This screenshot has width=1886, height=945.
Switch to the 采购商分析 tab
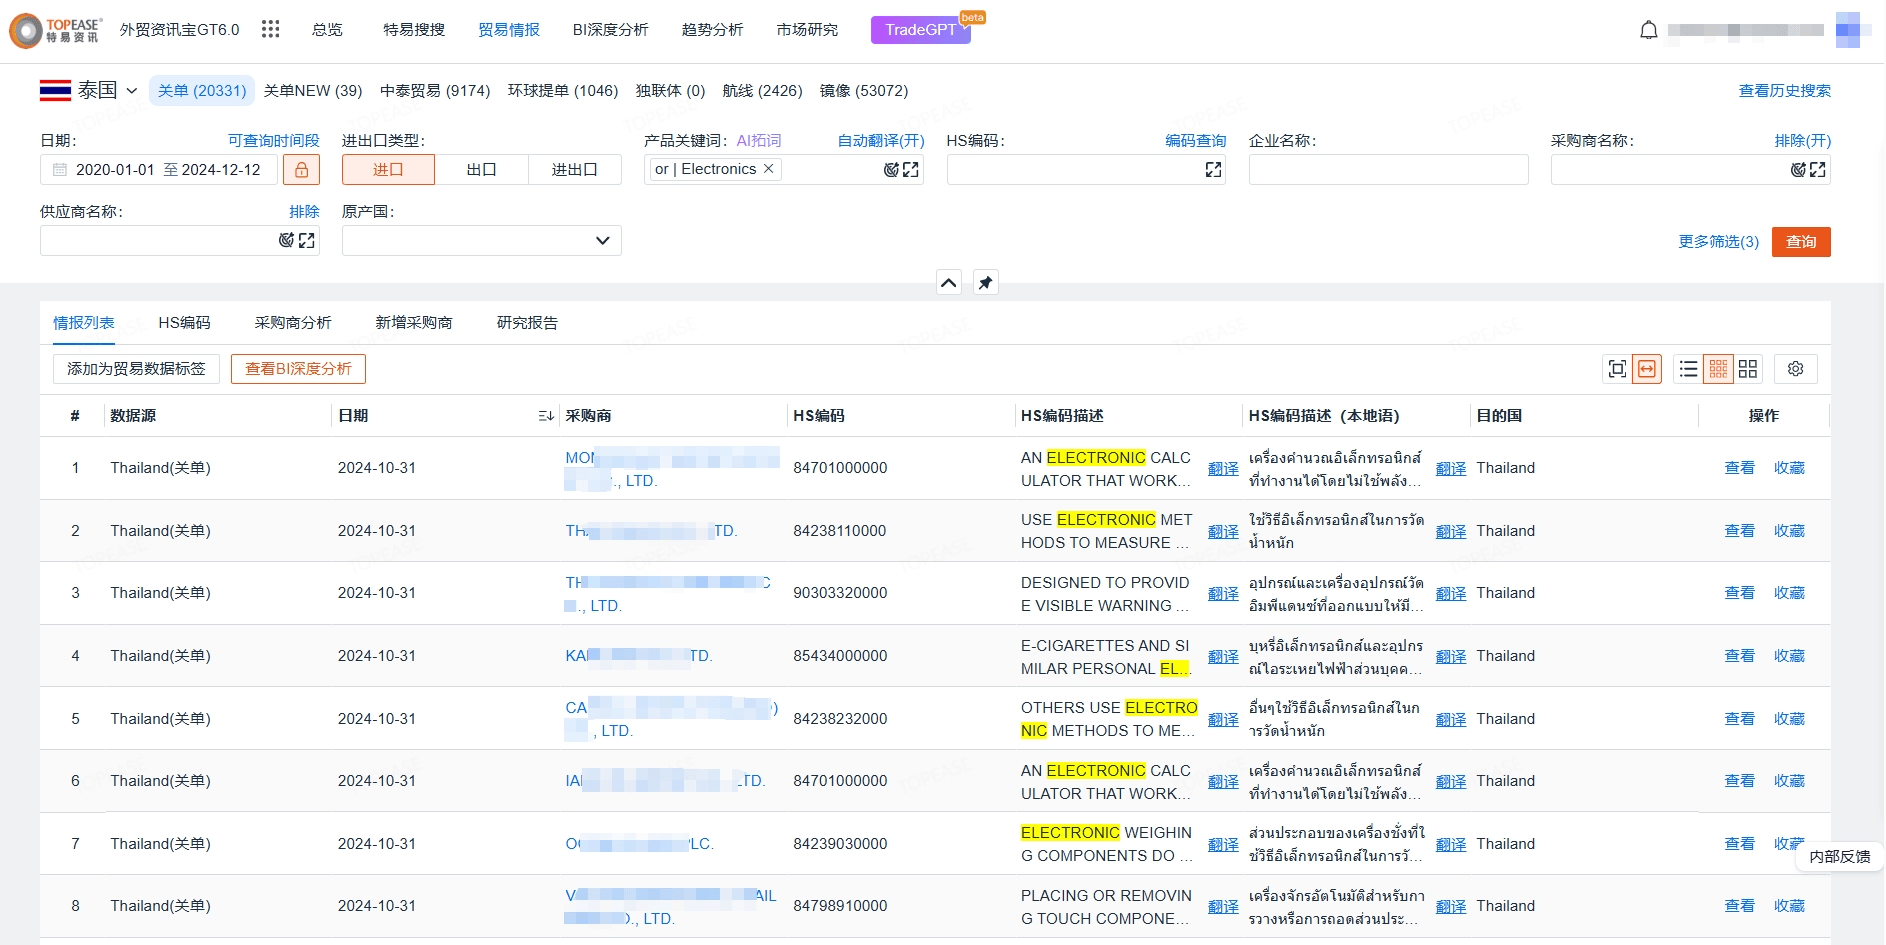(292, 323)
